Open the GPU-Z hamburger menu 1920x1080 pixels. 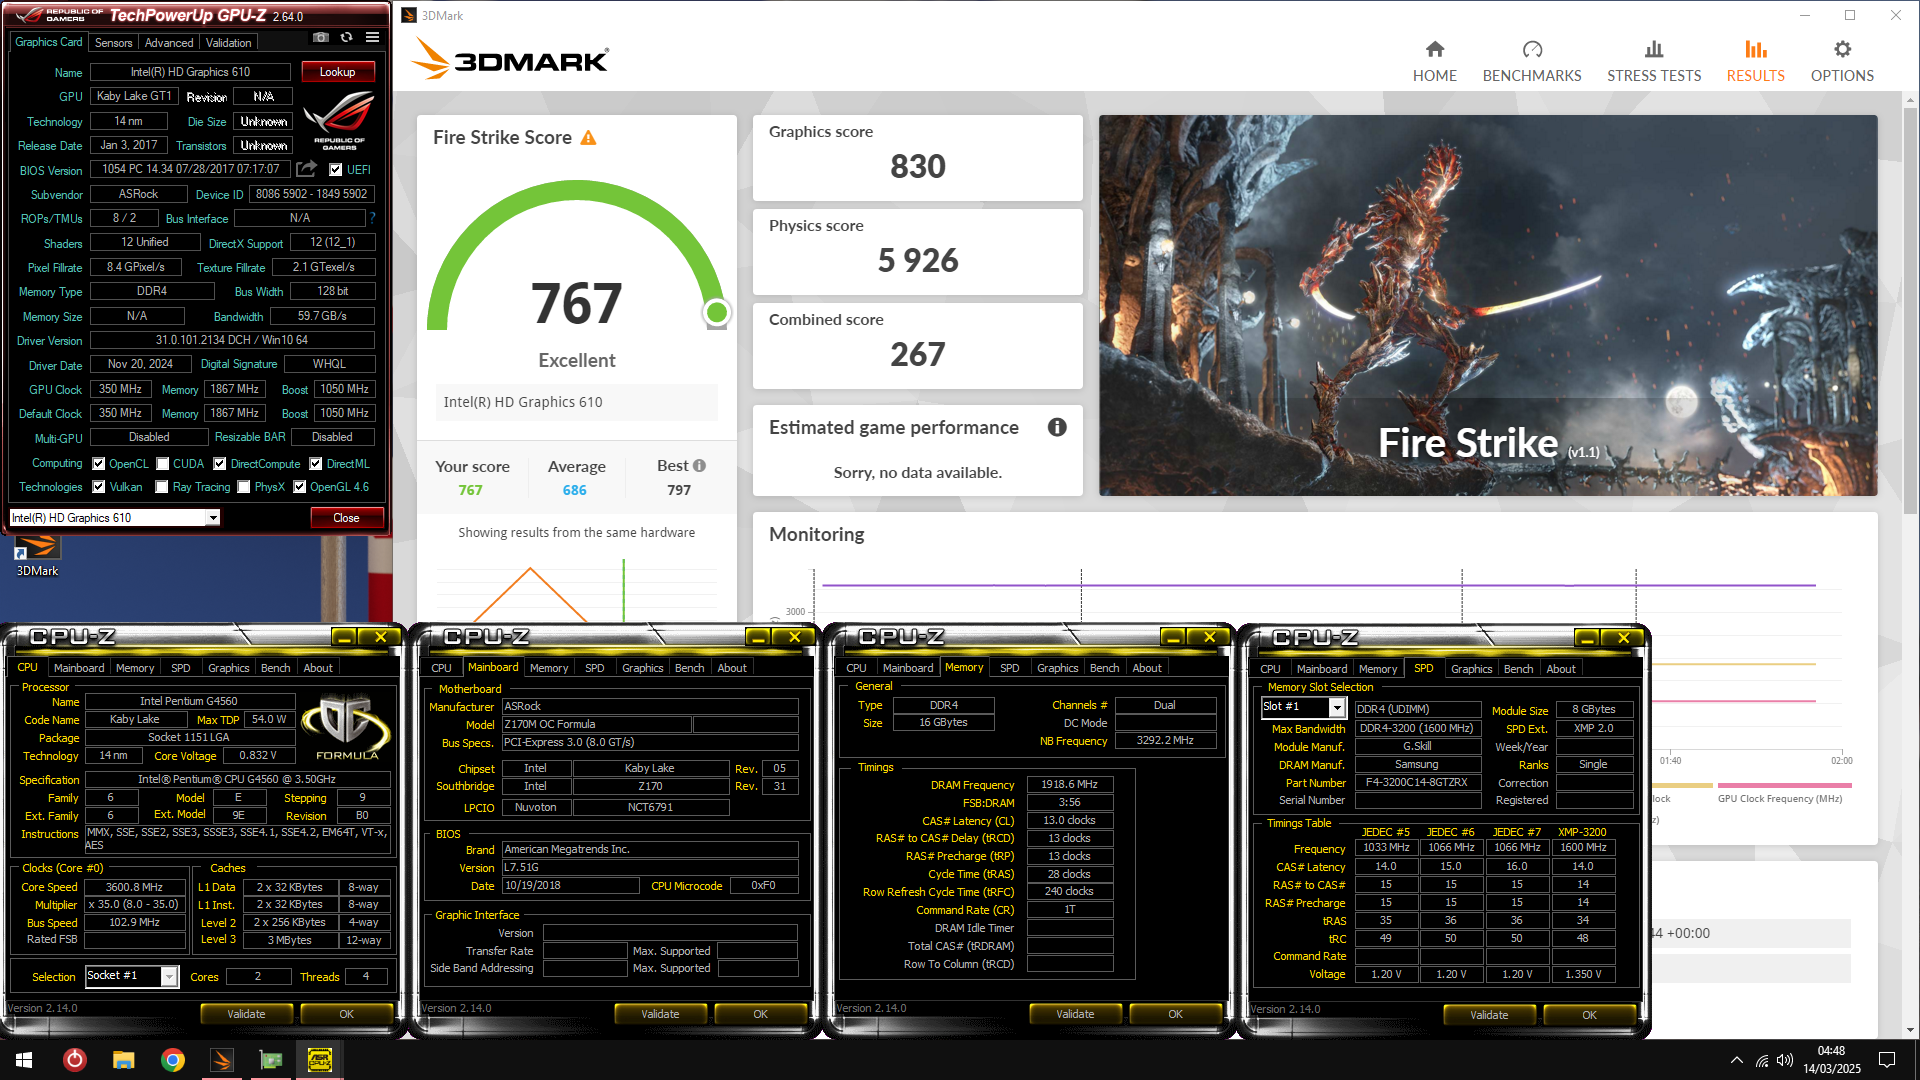pos(372,38)
